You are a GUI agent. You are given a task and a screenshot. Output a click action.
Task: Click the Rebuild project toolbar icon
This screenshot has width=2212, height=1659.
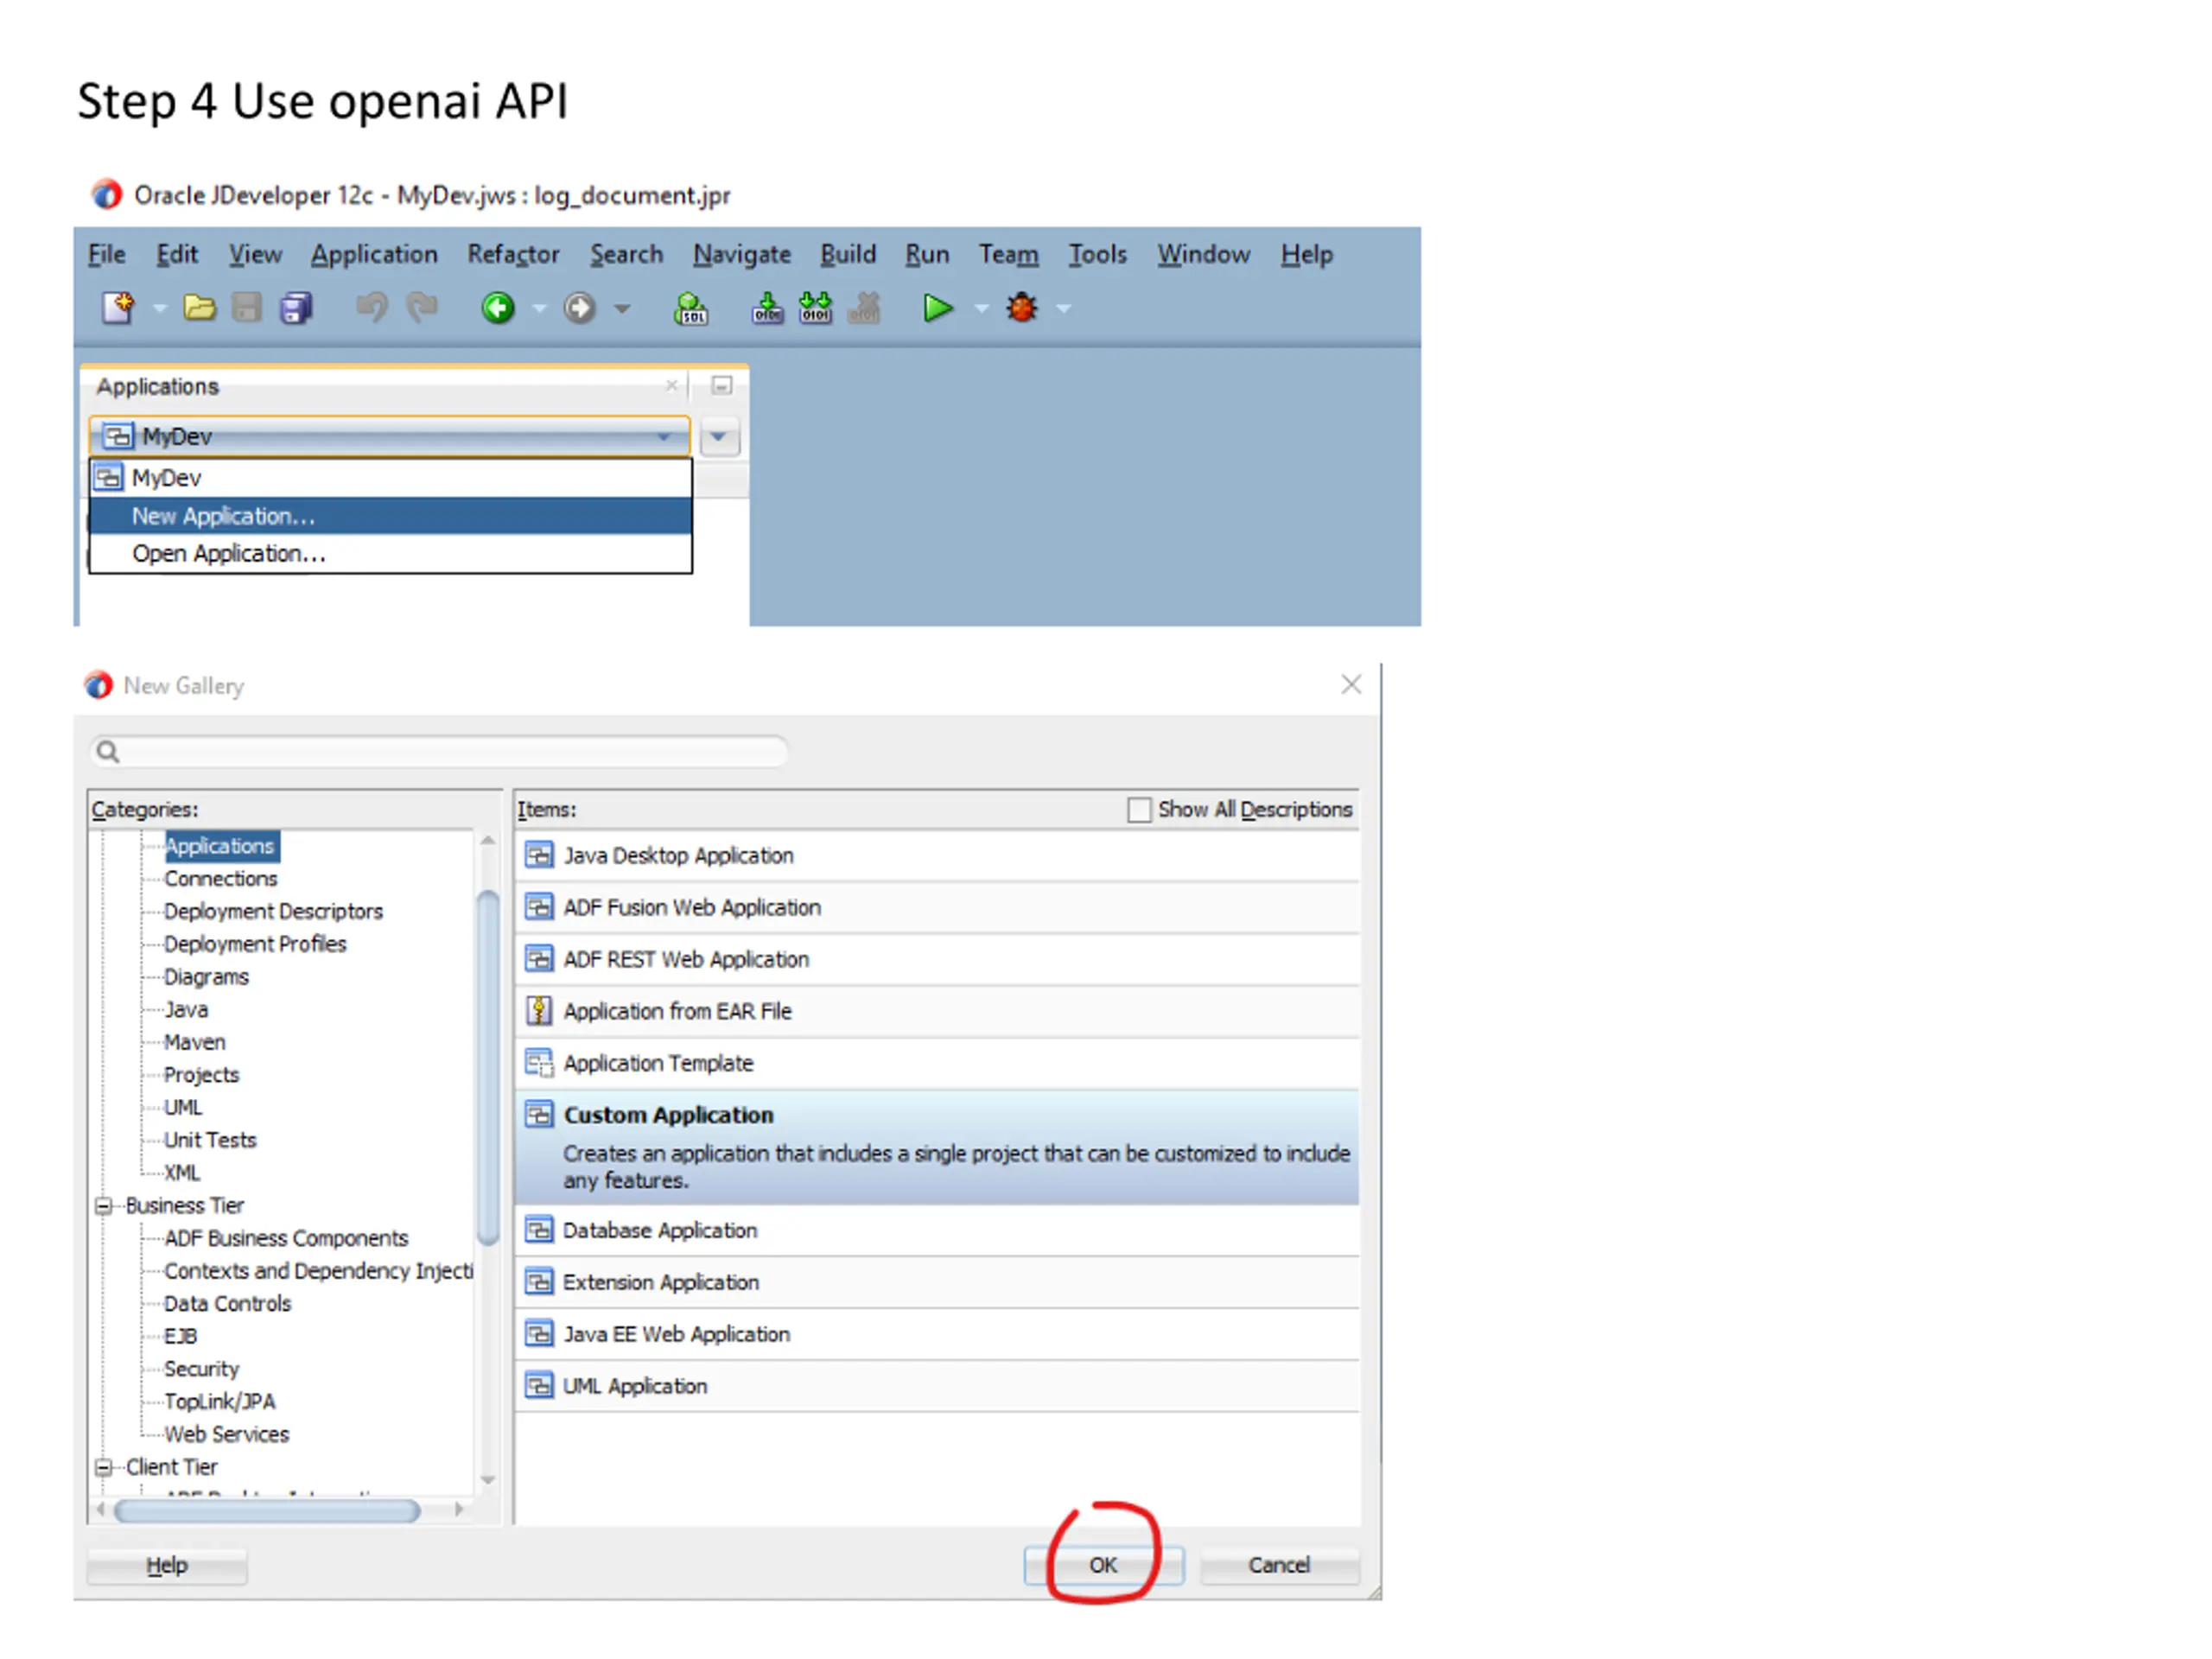(x=815, y=308)
